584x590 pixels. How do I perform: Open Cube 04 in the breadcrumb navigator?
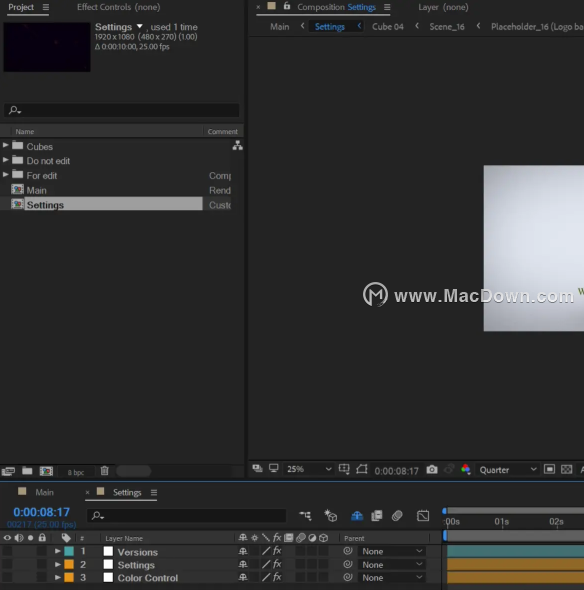(x=388, y=27)
